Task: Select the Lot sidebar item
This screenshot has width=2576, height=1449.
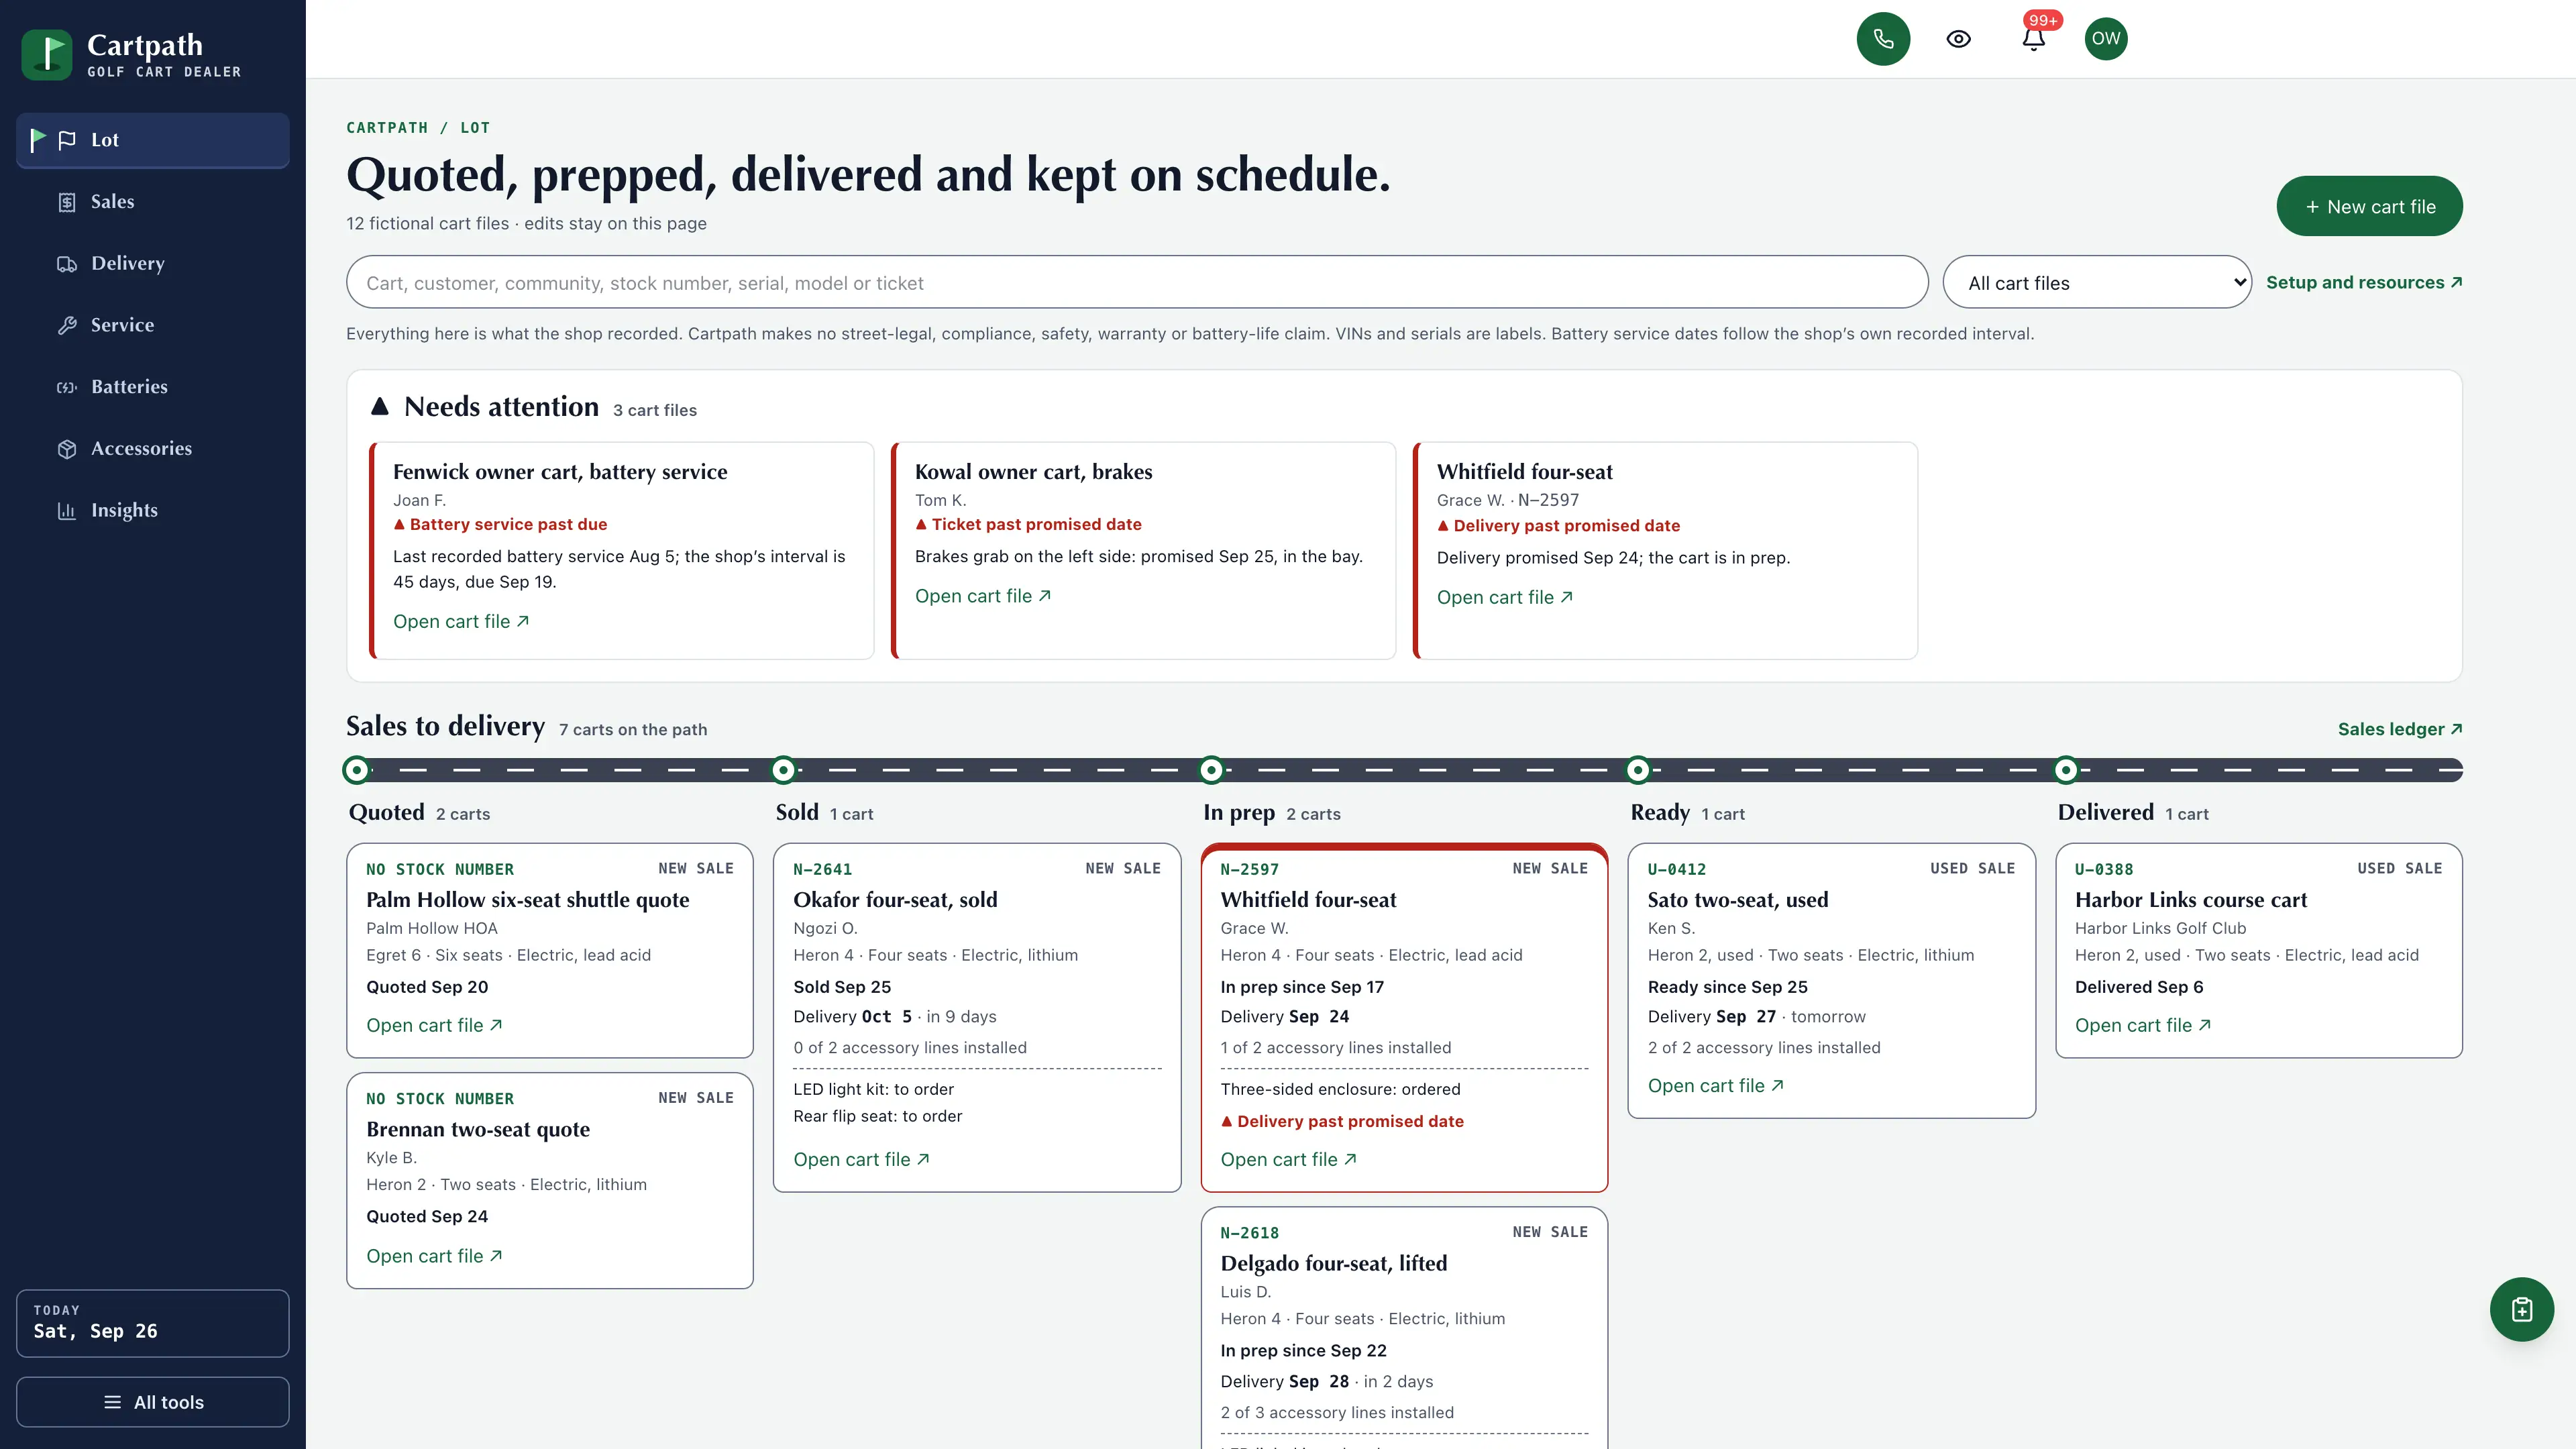Action: 153,140
